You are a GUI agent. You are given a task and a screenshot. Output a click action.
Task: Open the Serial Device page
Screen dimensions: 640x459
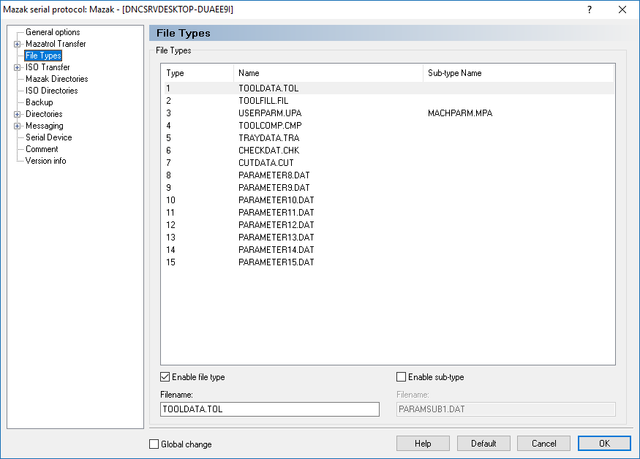pyautogui.click(x=49, y=137)
